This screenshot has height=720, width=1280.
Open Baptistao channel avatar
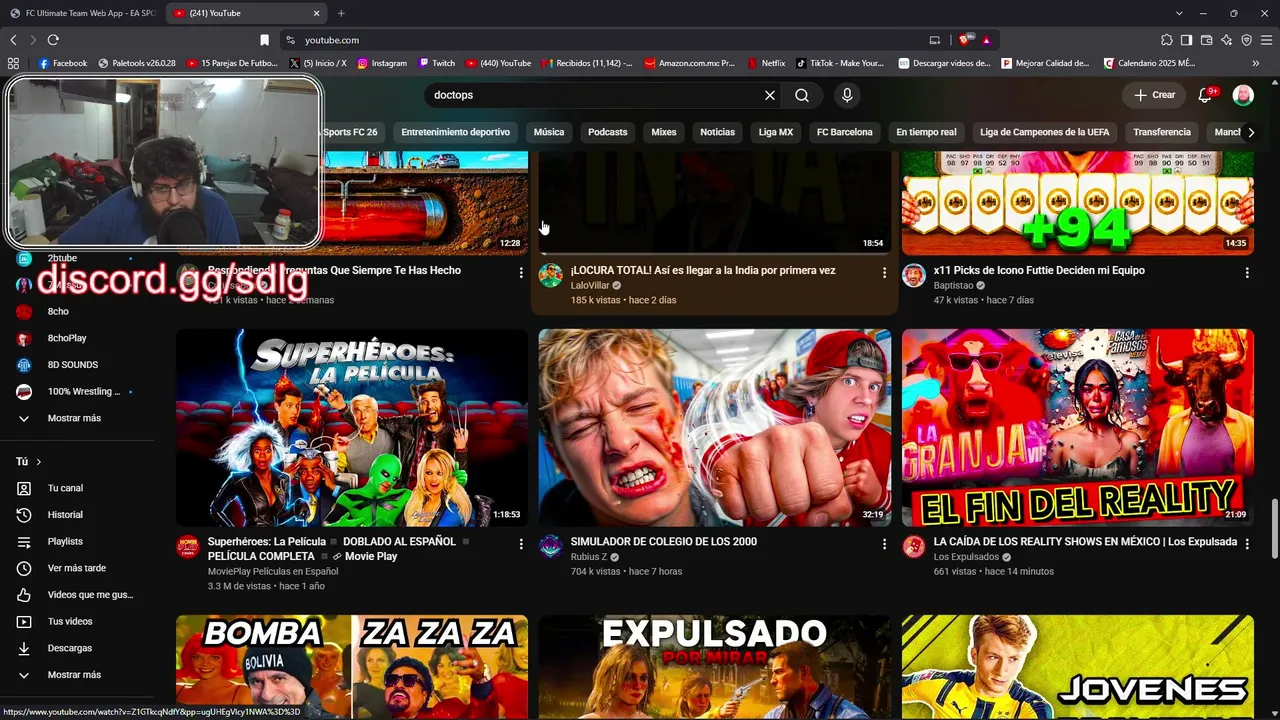[x=914, y=275]
